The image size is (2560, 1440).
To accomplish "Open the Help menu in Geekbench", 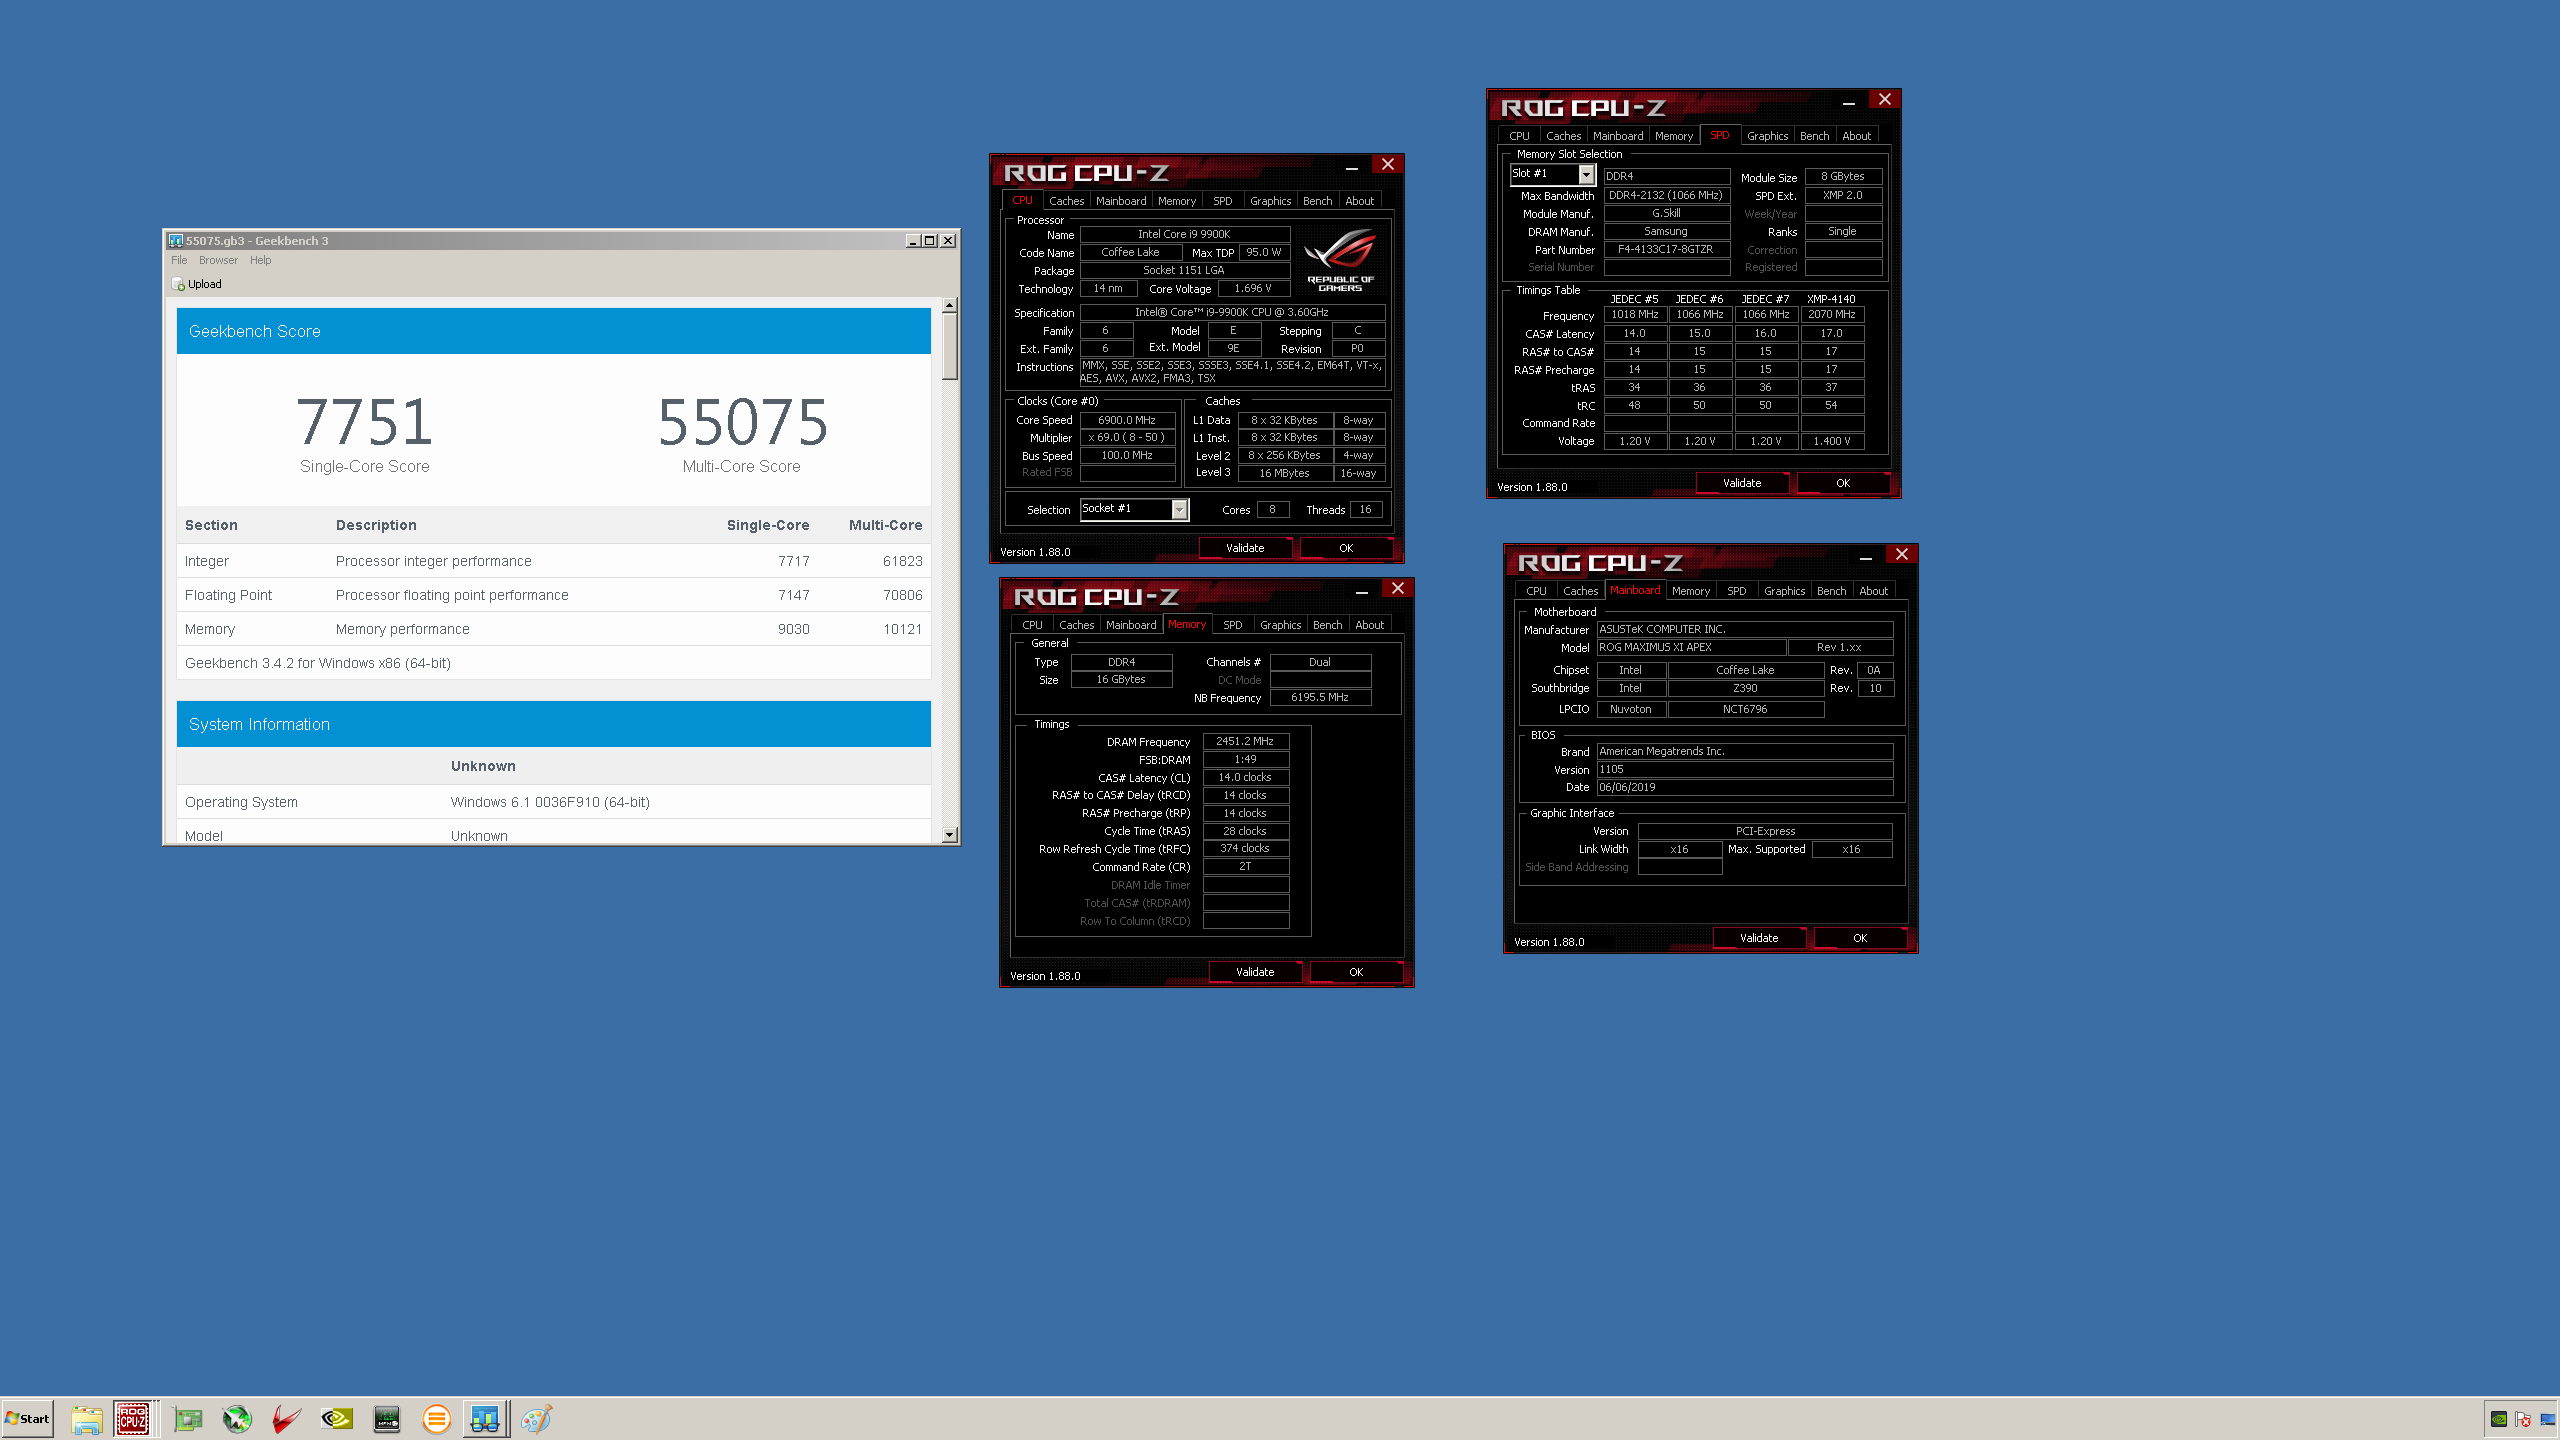I will pyautogui.click(x=261, y=260).
